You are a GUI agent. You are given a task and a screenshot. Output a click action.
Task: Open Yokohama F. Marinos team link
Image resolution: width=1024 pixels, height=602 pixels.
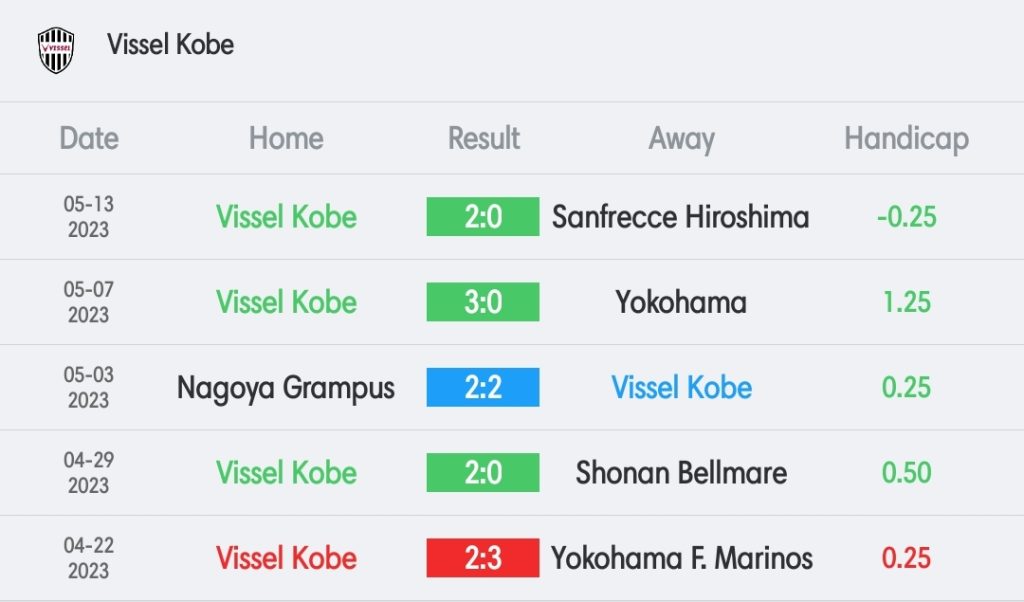point(682,558)
